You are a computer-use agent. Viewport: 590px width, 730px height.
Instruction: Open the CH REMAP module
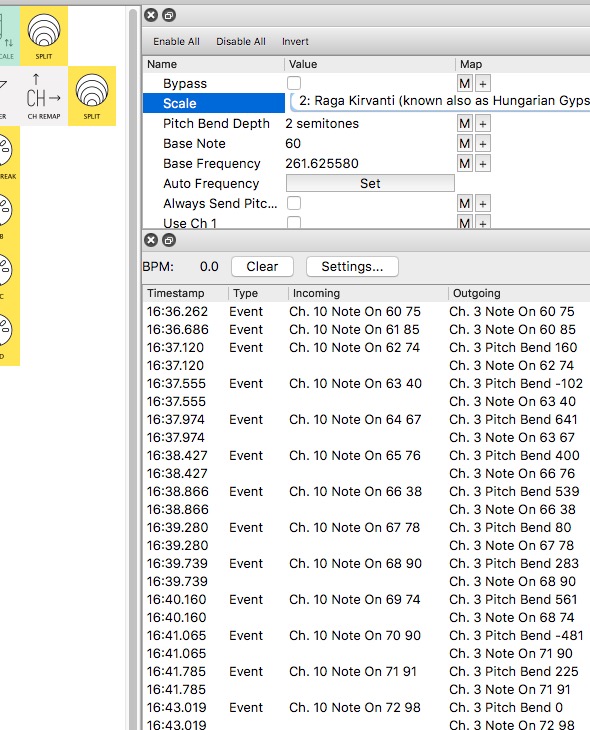[x=44, y=96]
